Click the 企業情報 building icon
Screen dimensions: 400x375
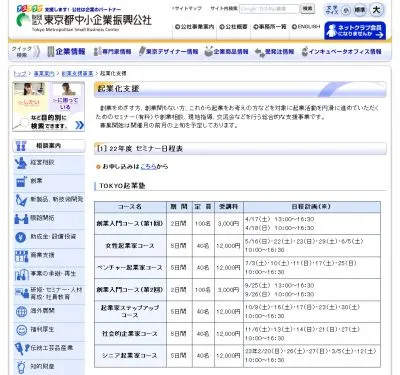click(x=51, y=51)
